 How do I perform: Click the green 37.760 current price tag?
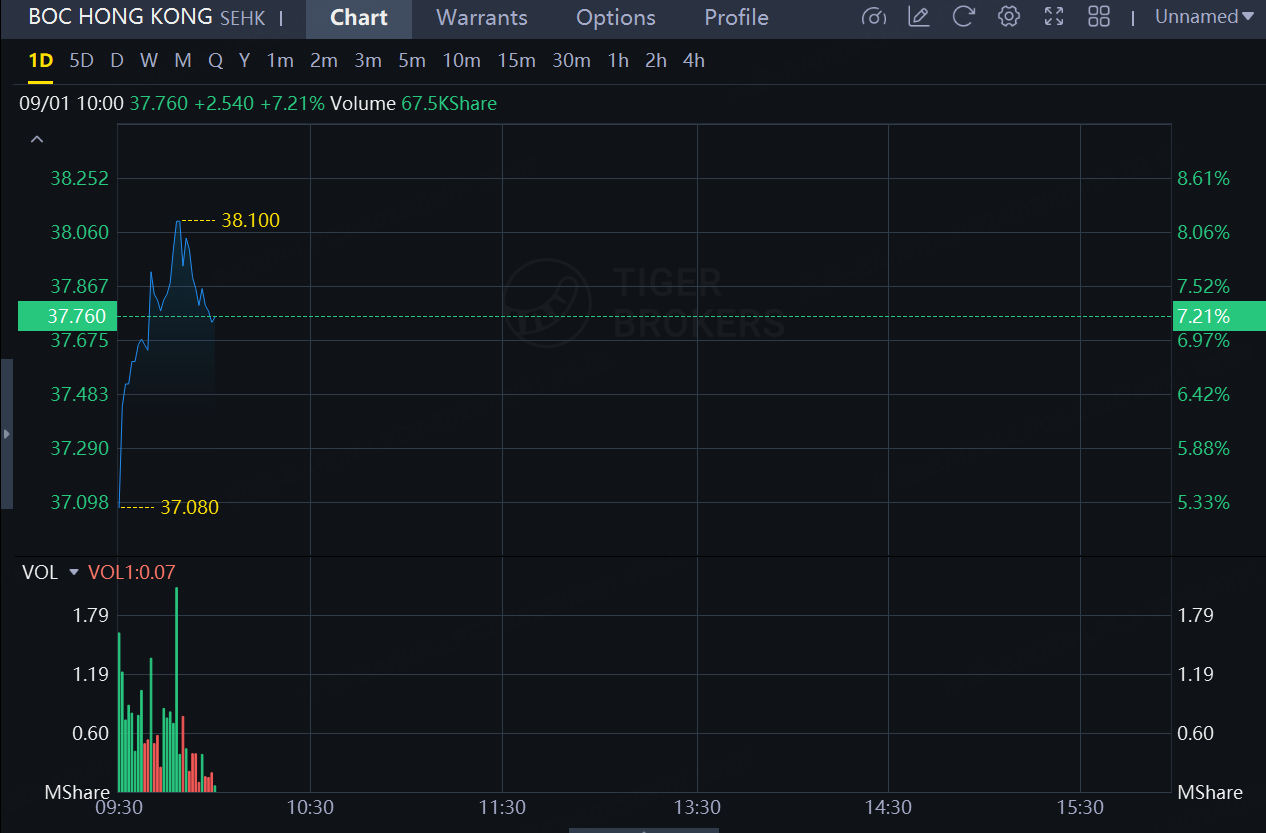point(67,316)
